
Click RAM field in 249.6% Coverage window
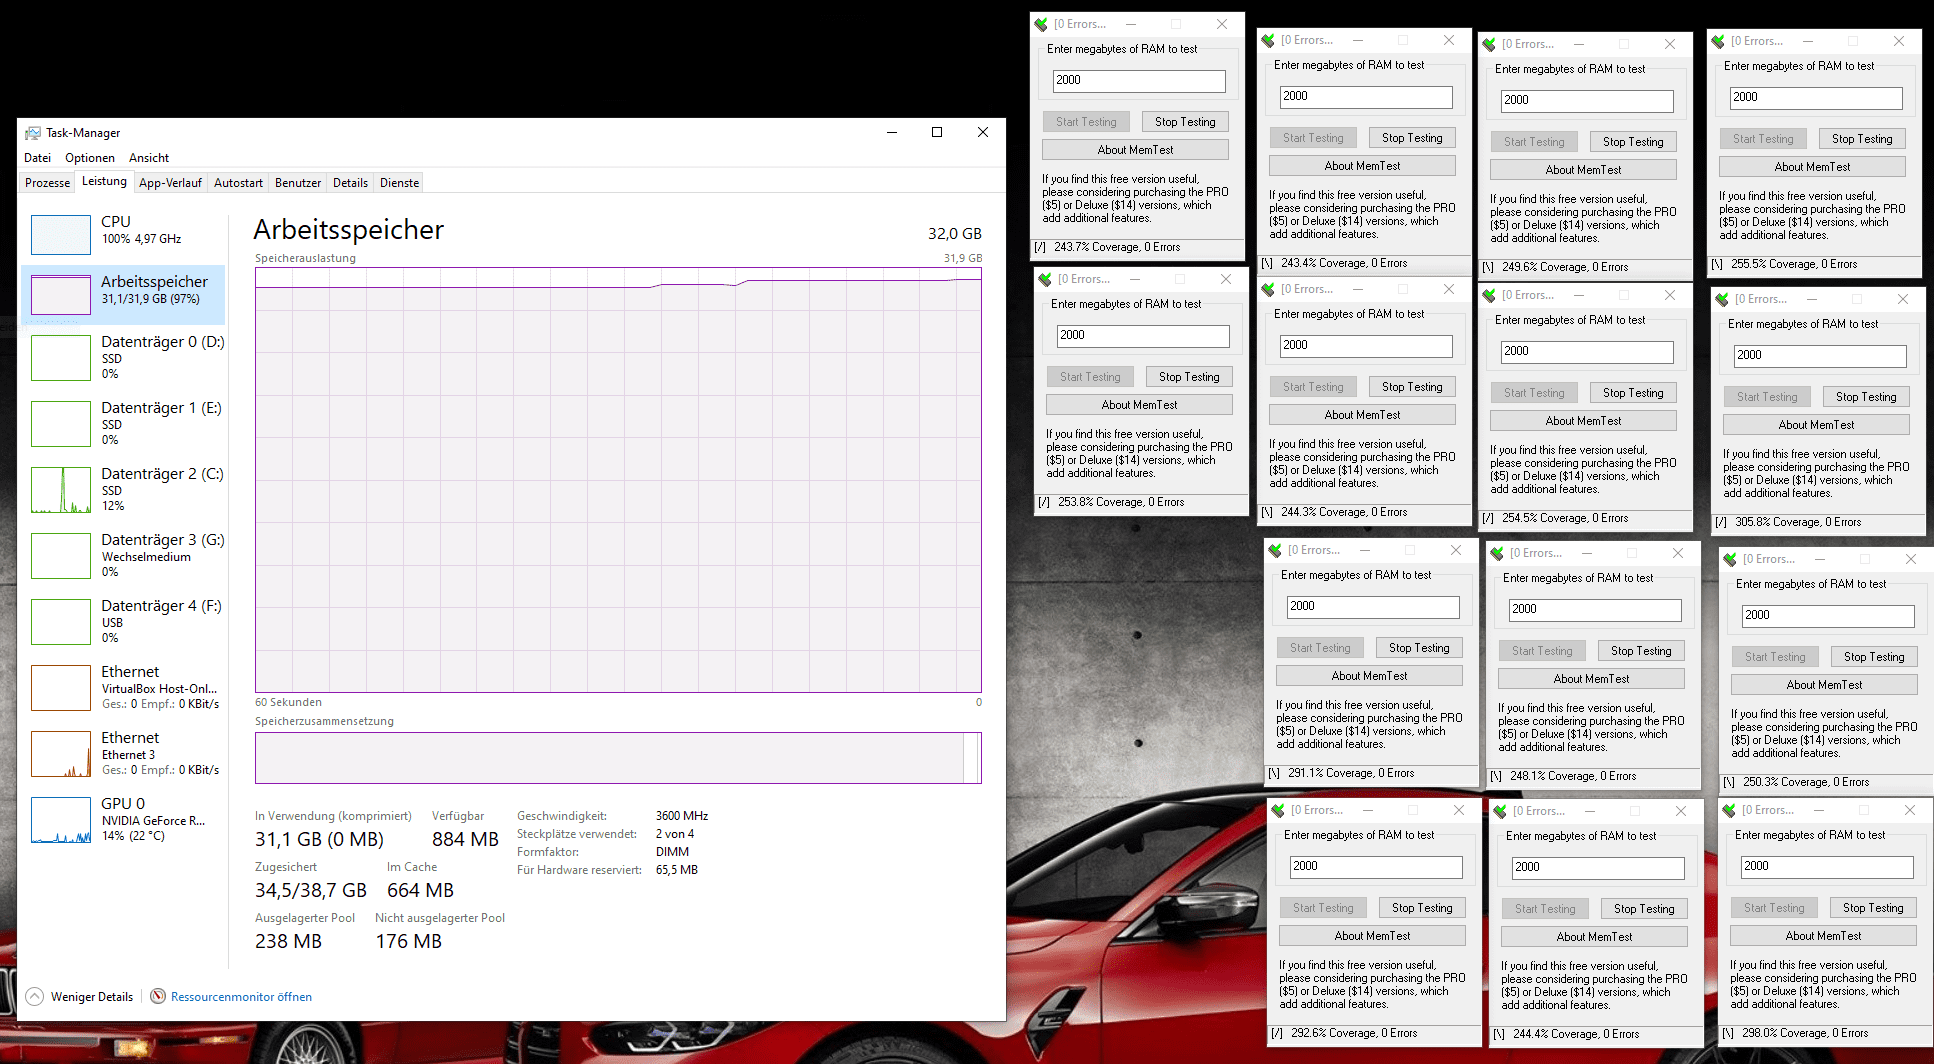coord(1587,101)
